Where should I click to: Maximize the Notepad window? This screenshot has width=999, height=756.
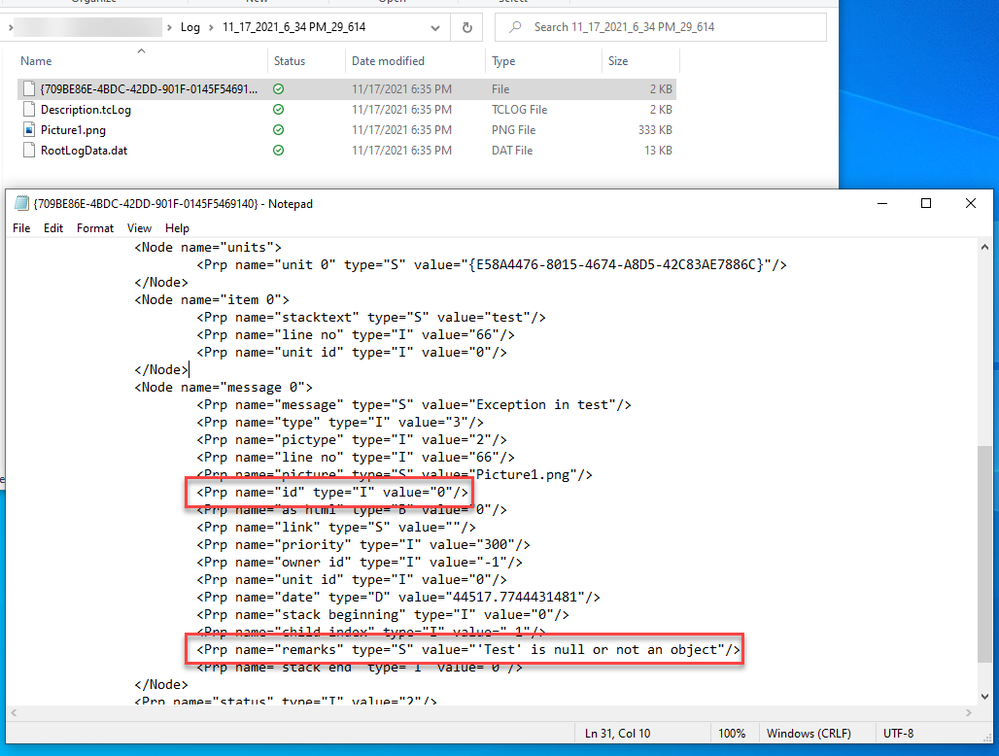click(926, 204)
